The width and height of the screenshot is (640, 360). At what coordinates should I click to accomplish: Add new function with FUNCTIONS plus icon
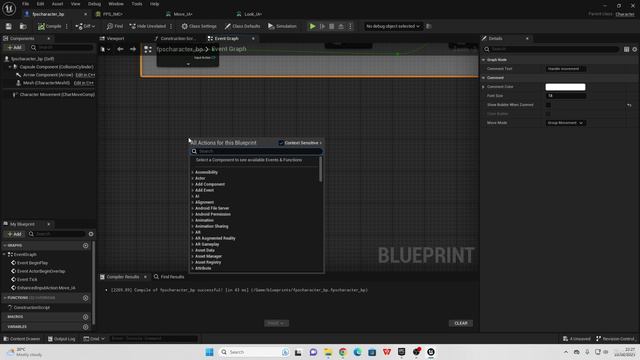pos(85,298)
